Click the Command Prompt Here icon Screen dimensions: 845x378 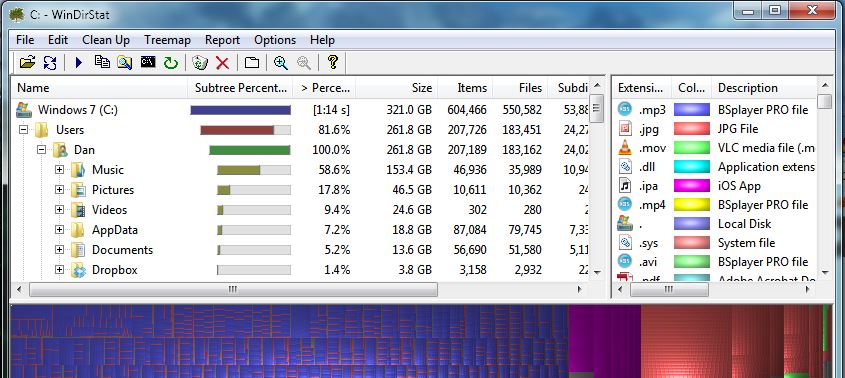coord(148,61)
